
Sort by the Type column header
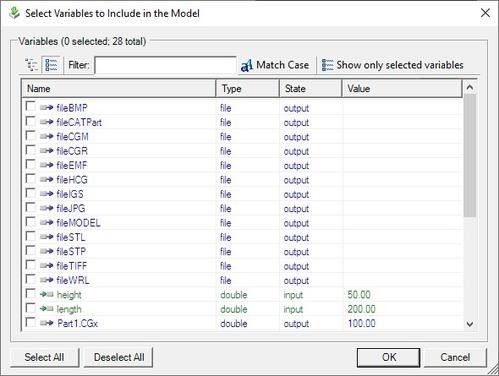[248, 89]
